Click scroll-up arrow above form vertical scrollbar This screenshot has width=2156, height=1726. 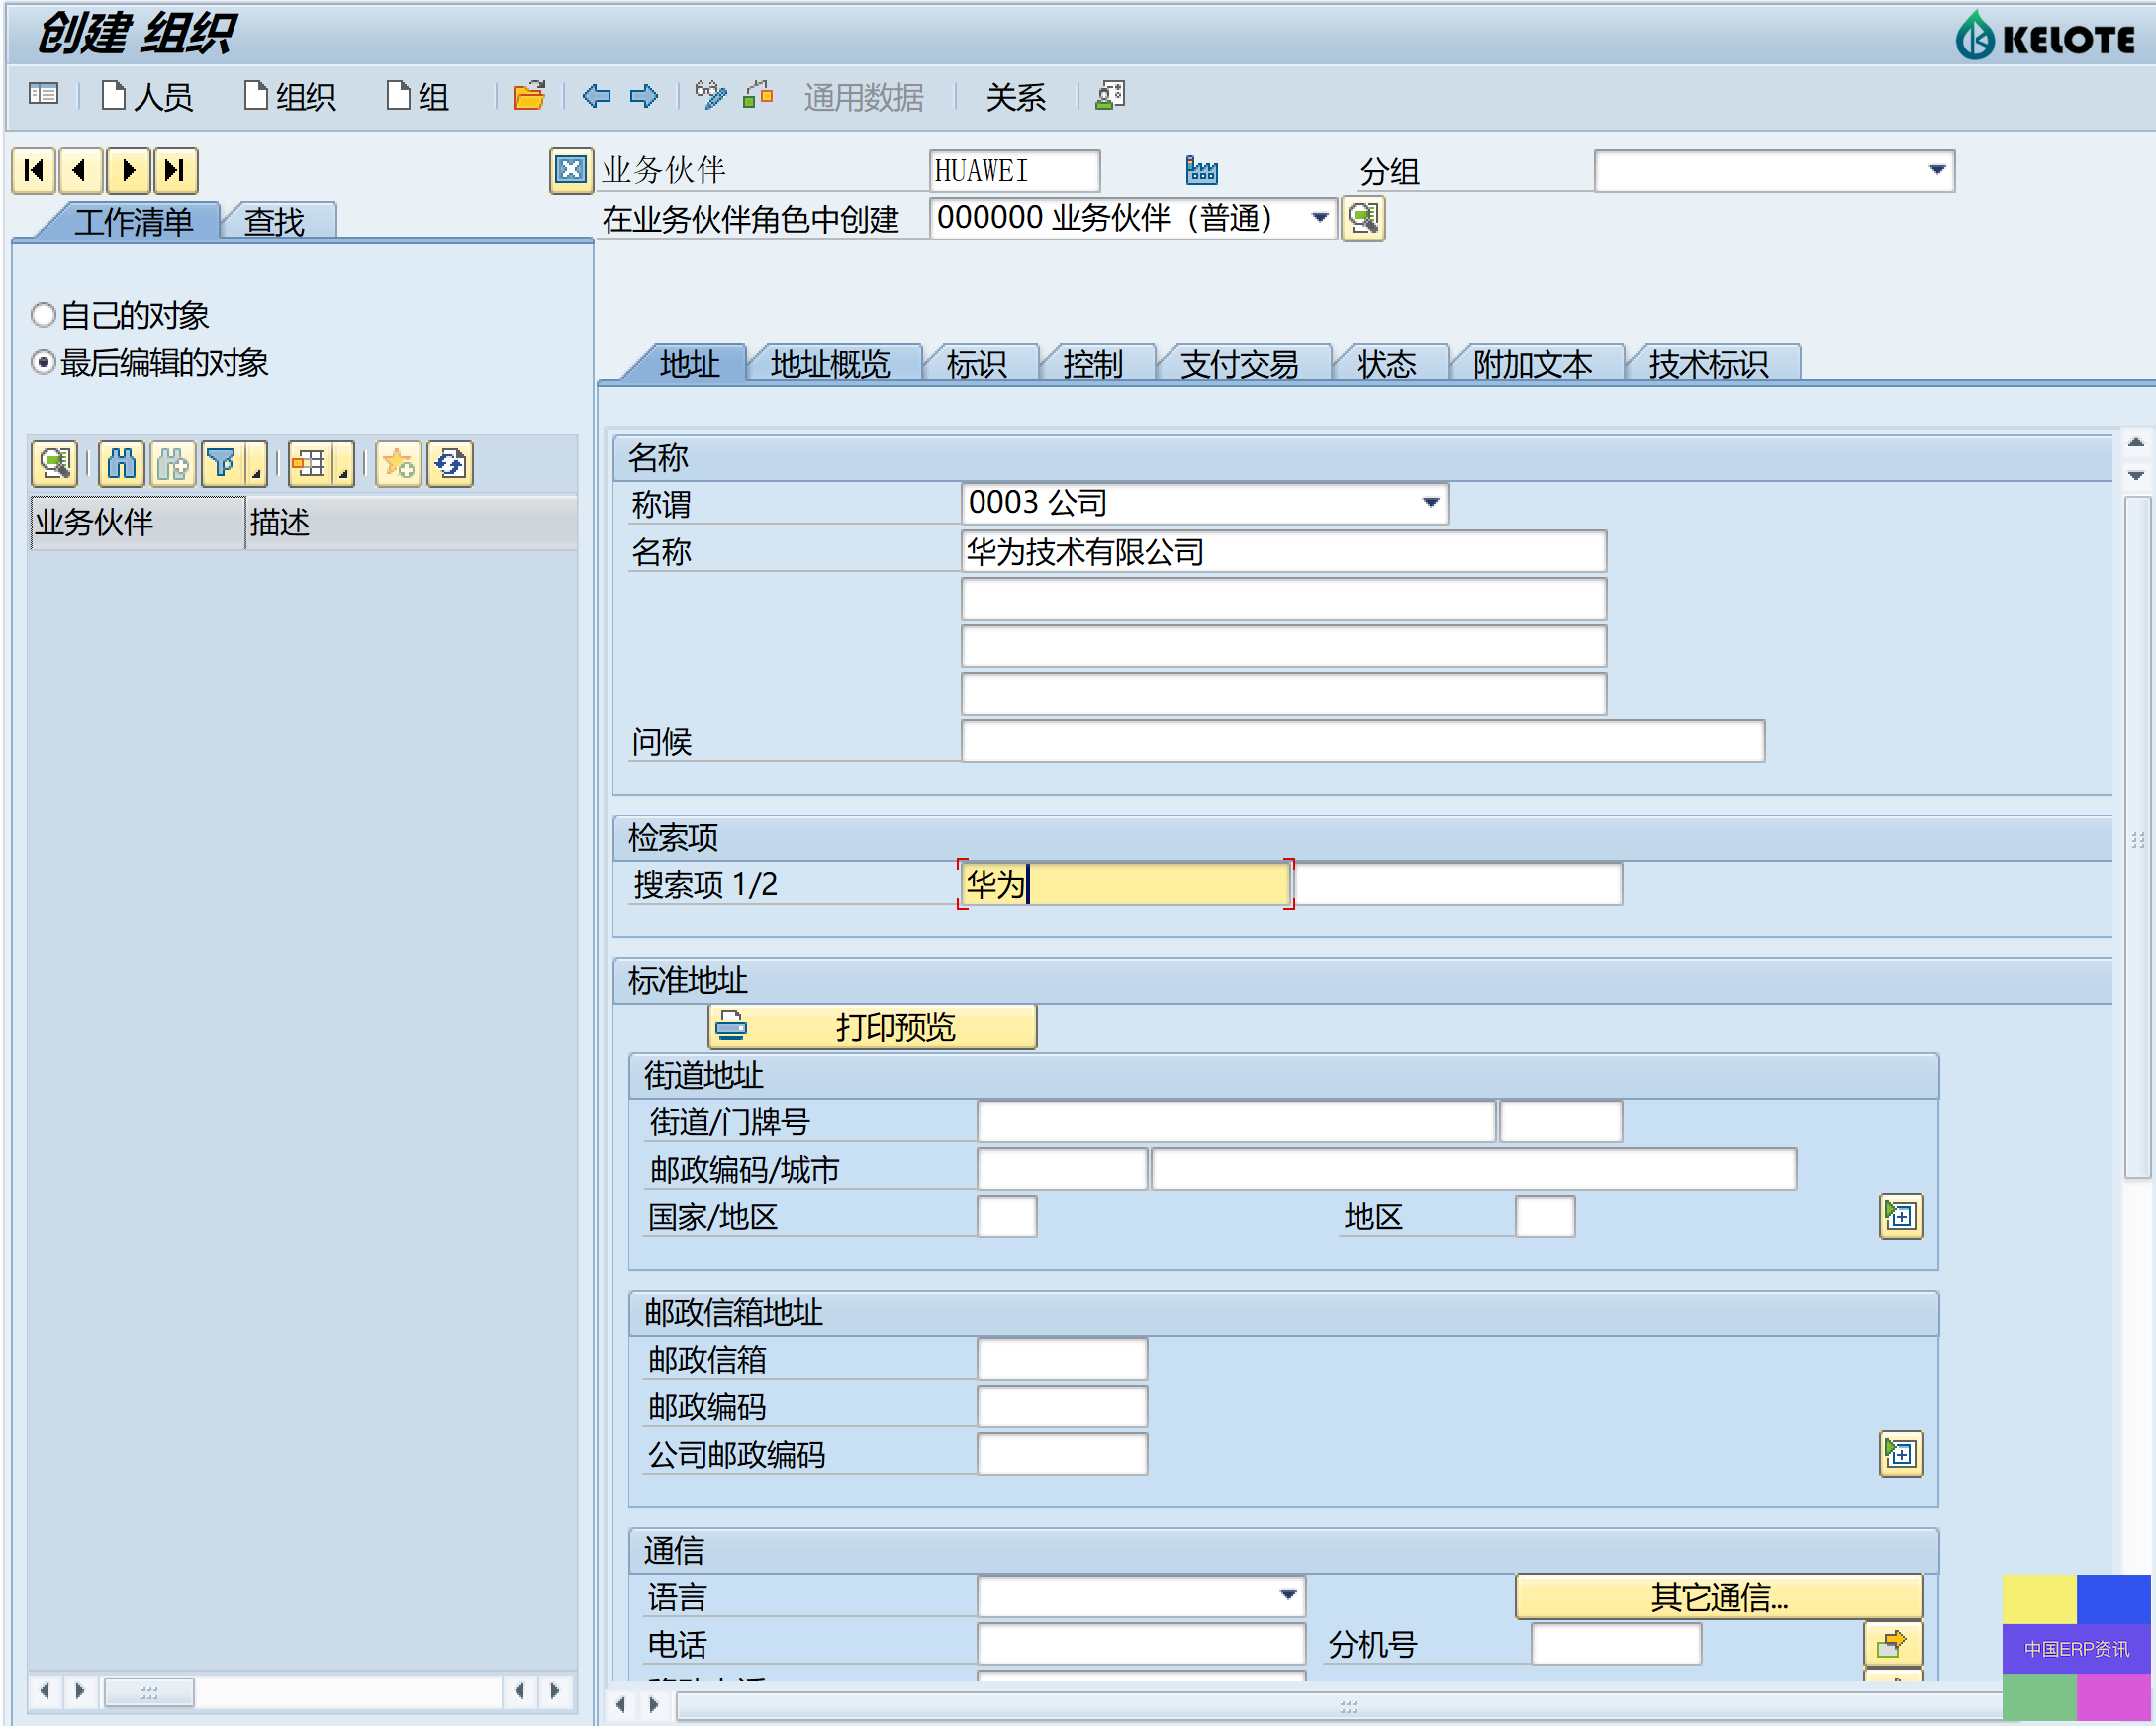tap(2136, 442)
